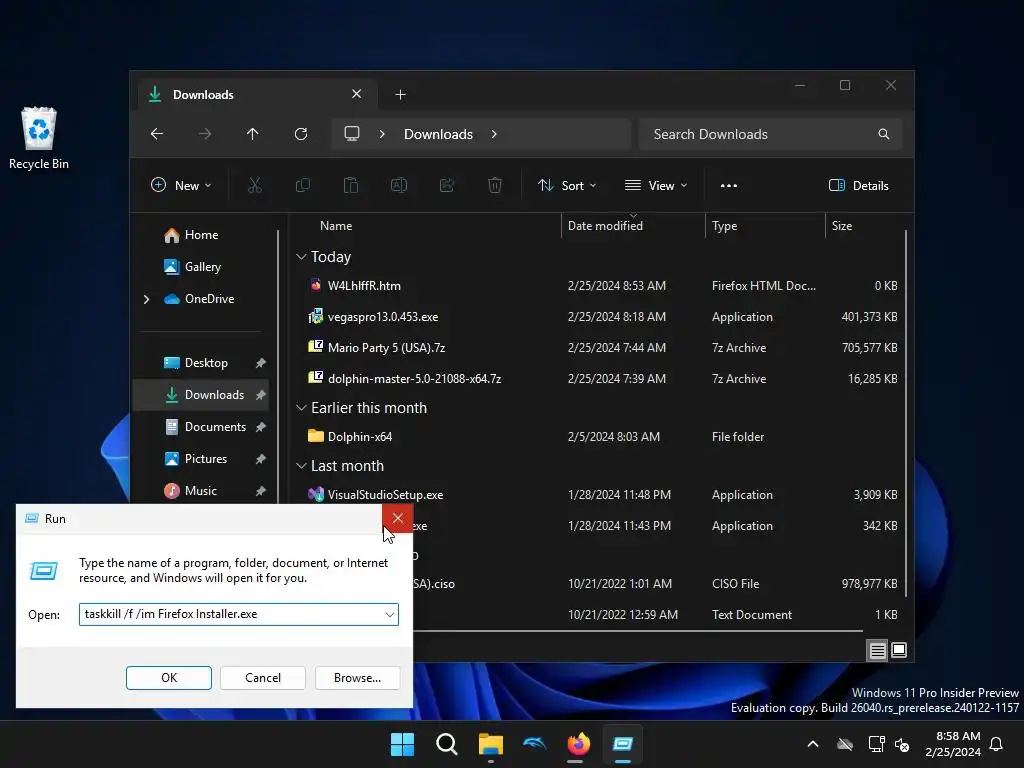Viewport: 1024px width, 768px height.
Task: Refresh the Downloads folder
Action: [301, 134]
